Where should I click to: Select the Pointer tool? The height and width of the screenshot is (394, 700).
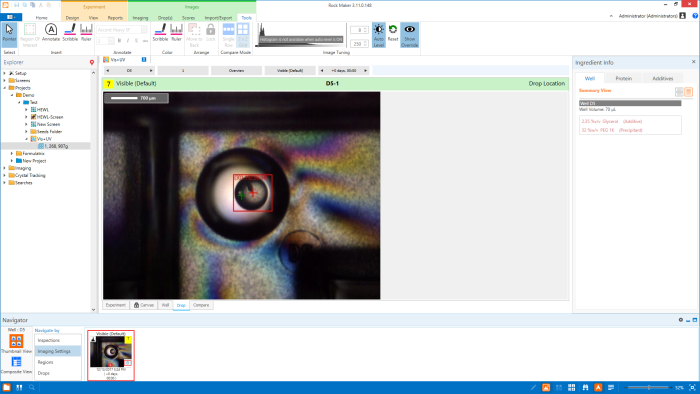point(9,34)
